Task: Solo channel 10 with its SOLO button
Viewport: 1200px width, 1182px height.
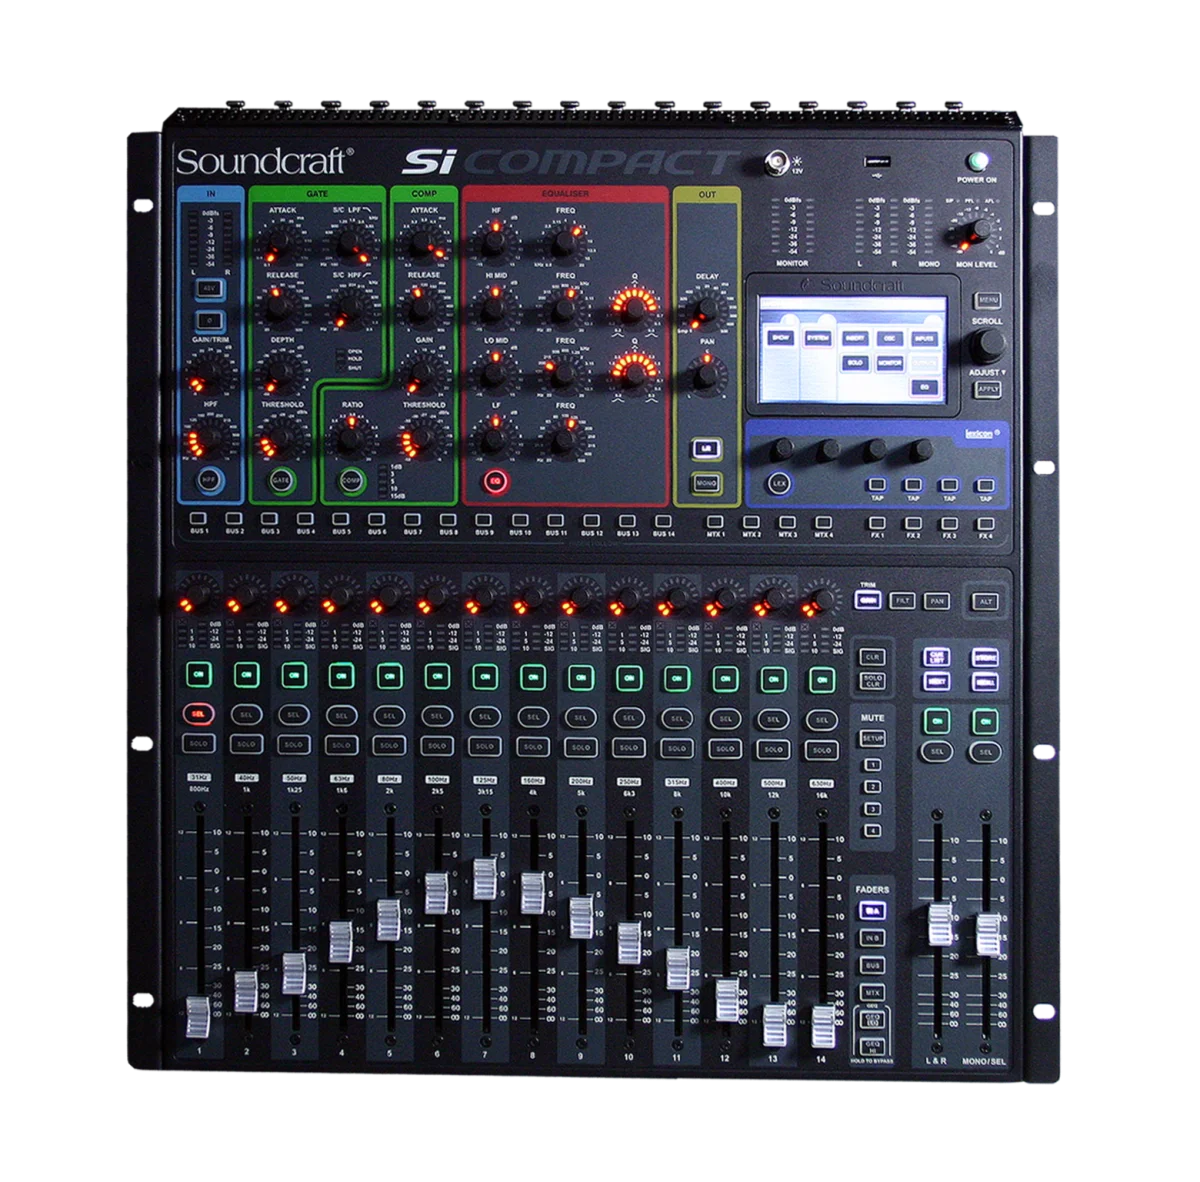Action: point(629,747)
